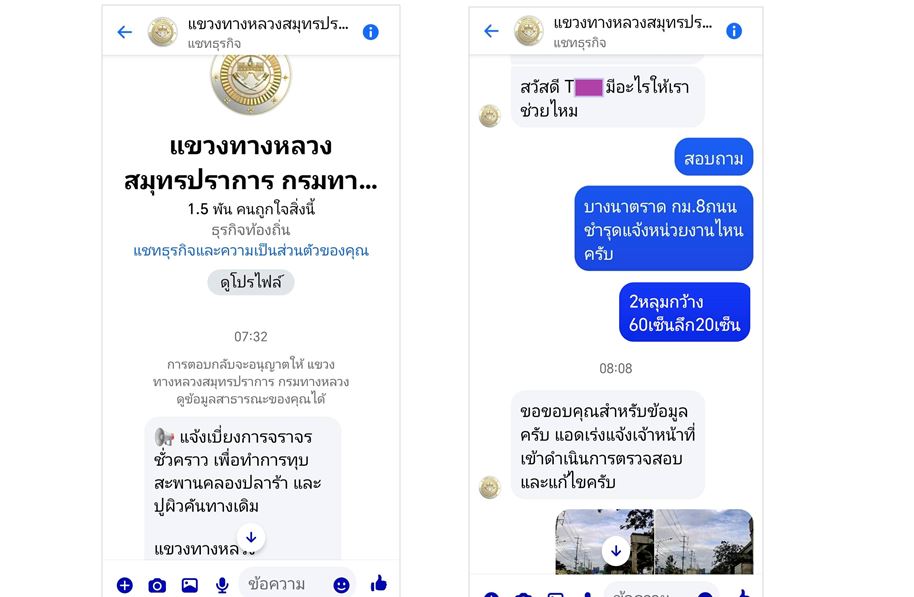914x597 pixels.
Task: Click ดูโปรไฟล์ button
Action: click(x=251, y=283)
